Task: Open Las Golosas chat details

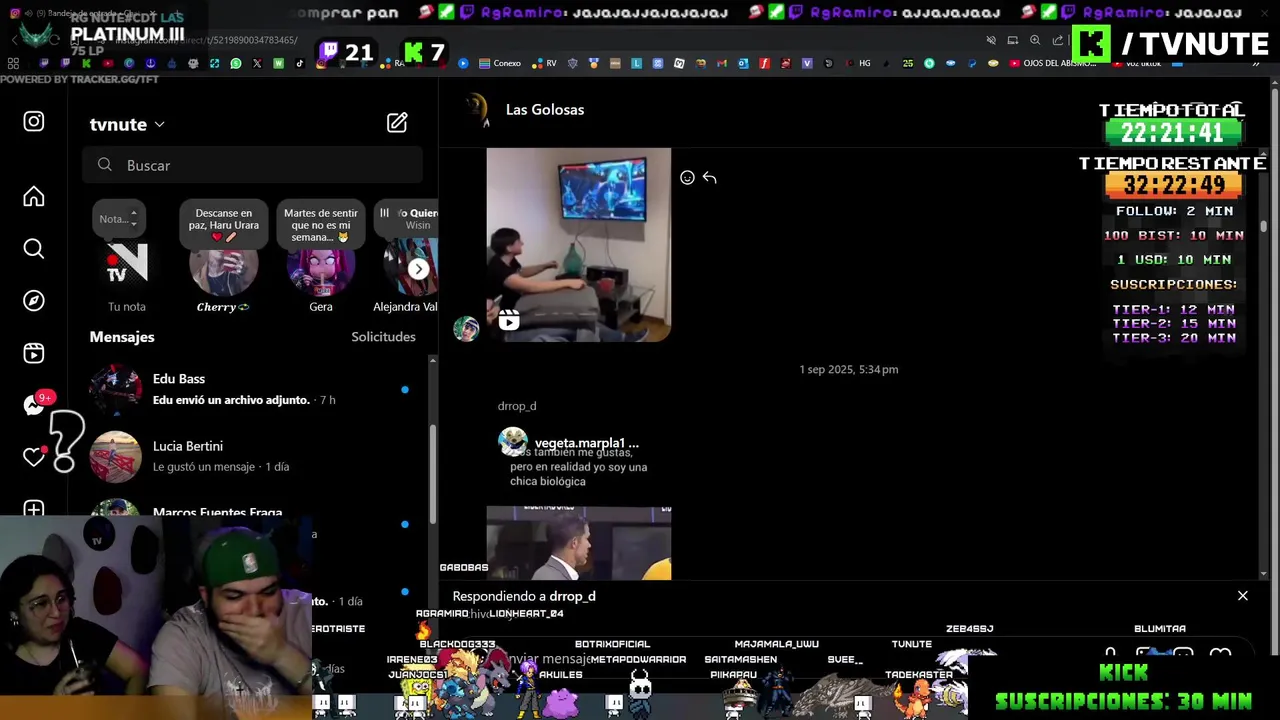Action: [545, 110]
